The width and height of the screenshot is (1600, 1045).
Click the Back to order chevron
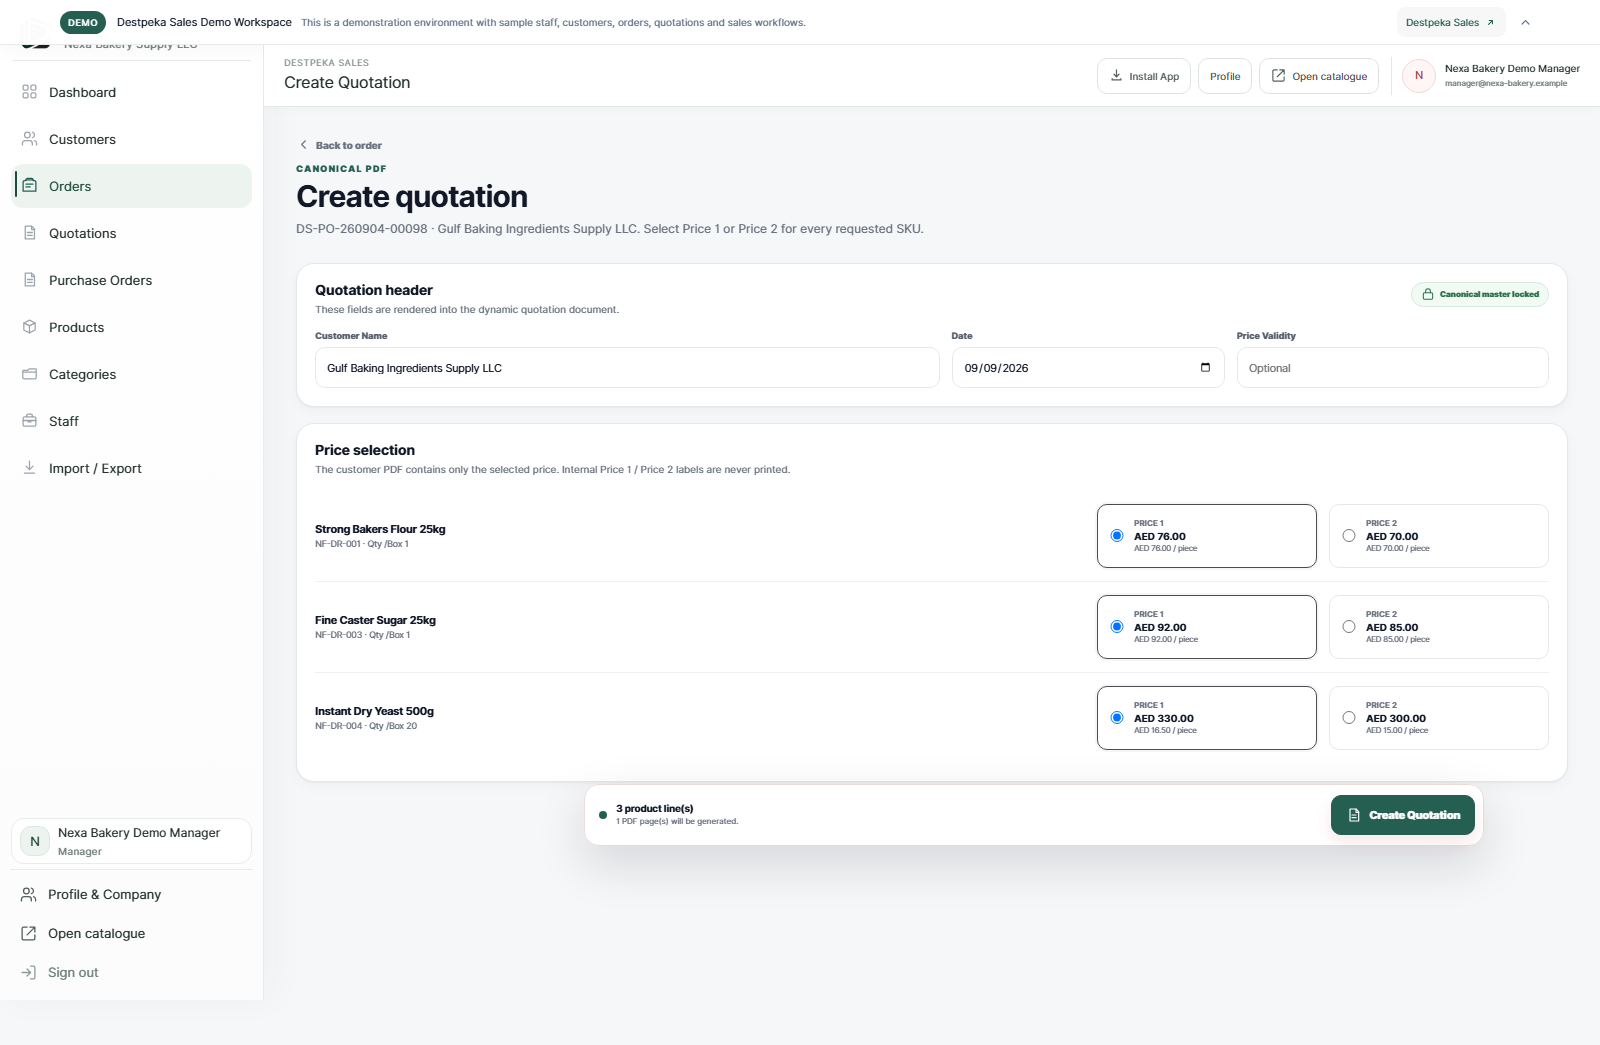coord(304,145)
